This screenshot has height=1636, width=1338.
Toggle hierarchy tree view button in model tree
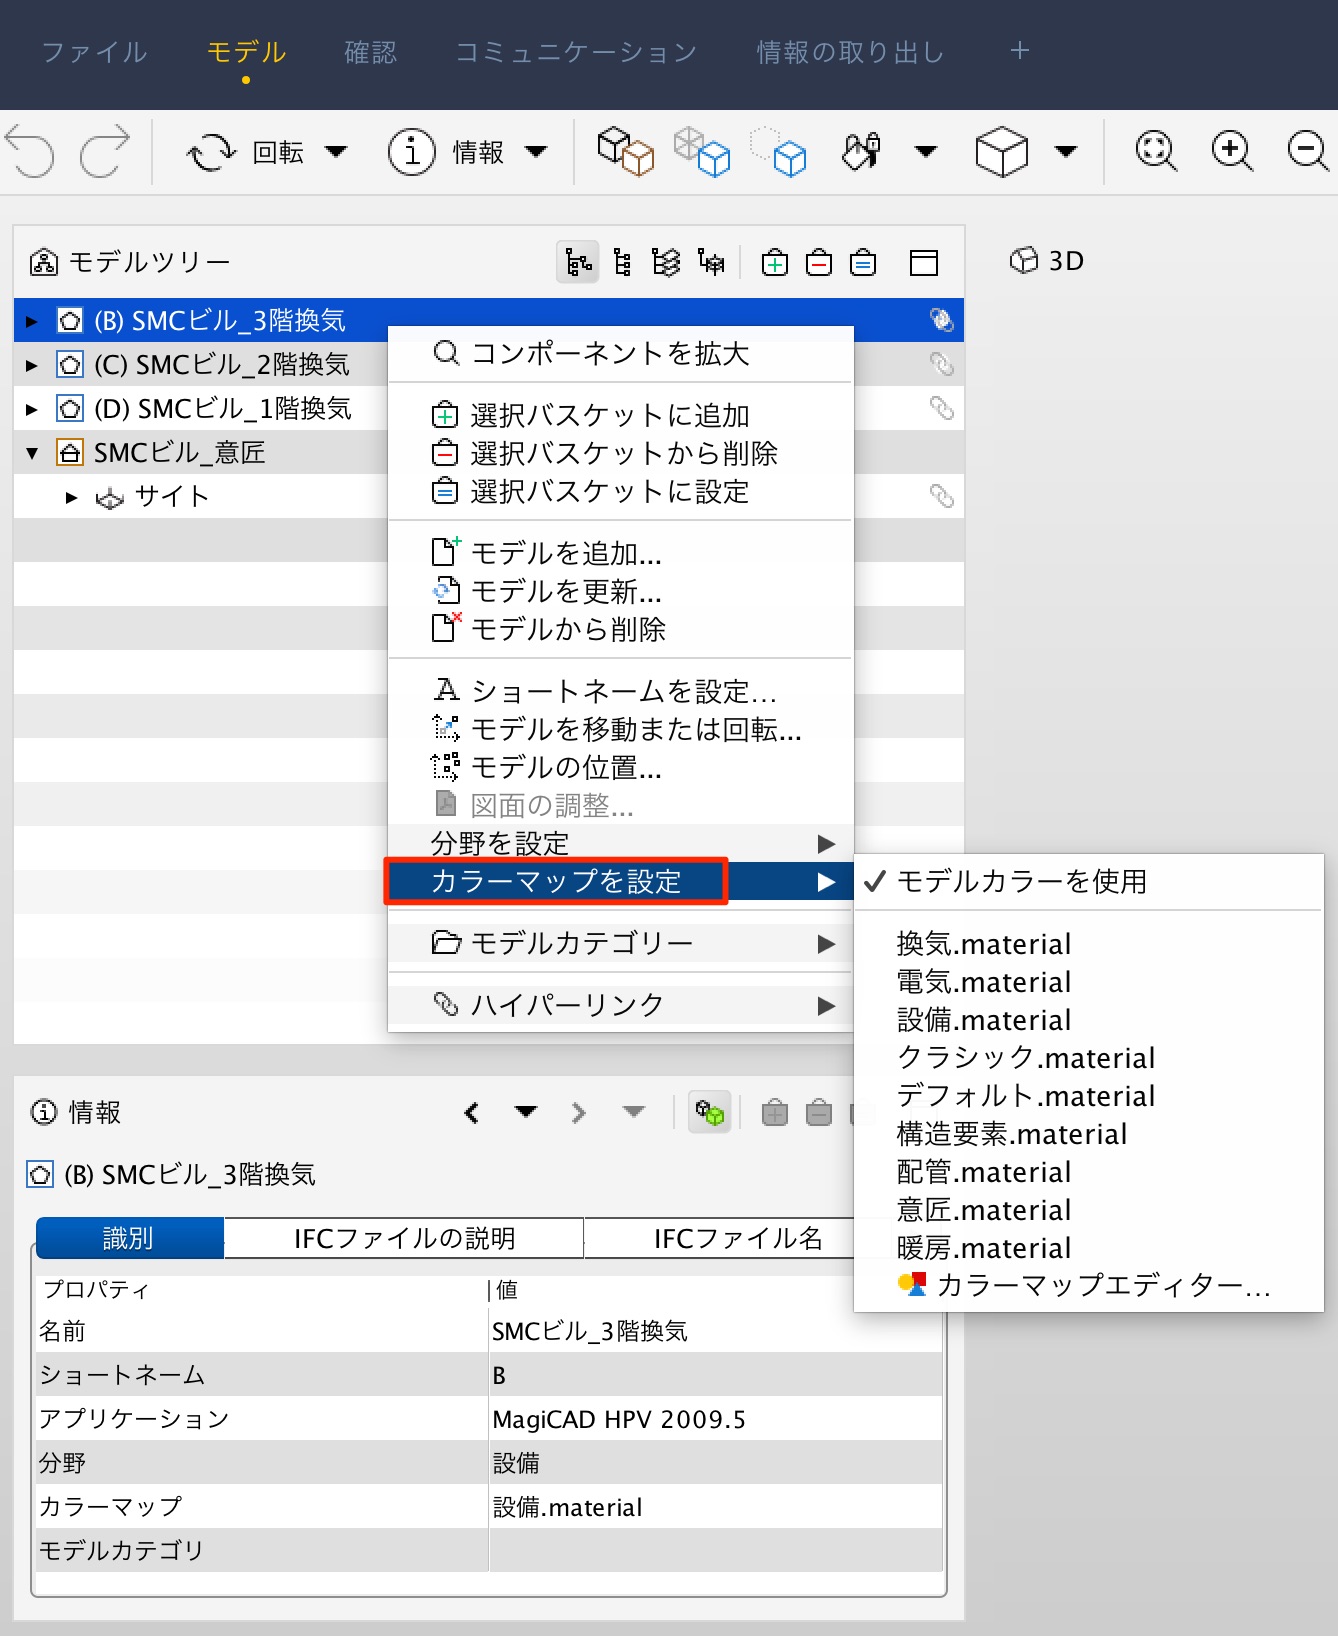(x=578, y=263)
